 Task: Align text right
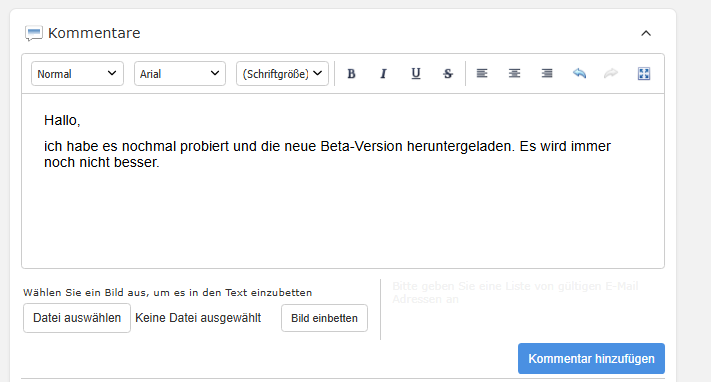coord(547,73)
